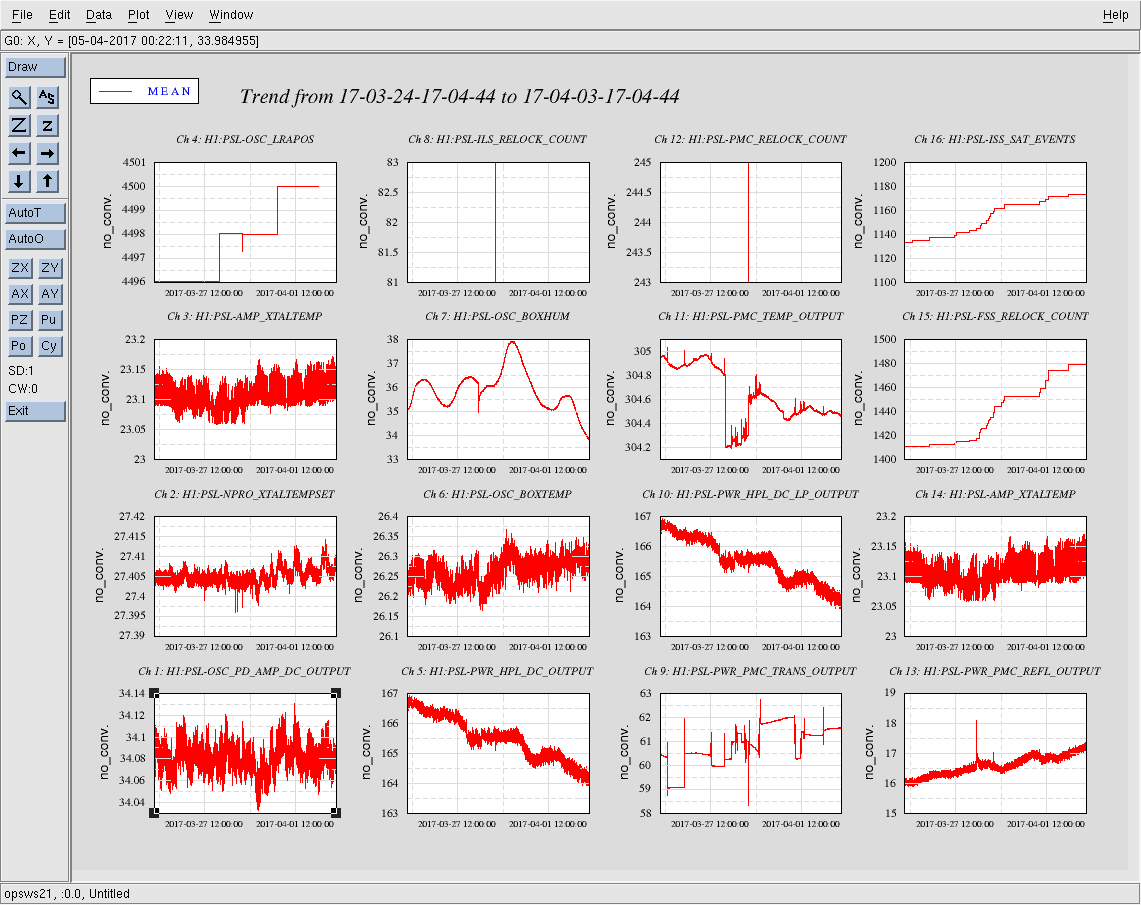Select the H1:PSL-PMC_TEMP_OUTPUT plot
The height and width of the screenshot is (905, 1141).
(x=751, y=399)
